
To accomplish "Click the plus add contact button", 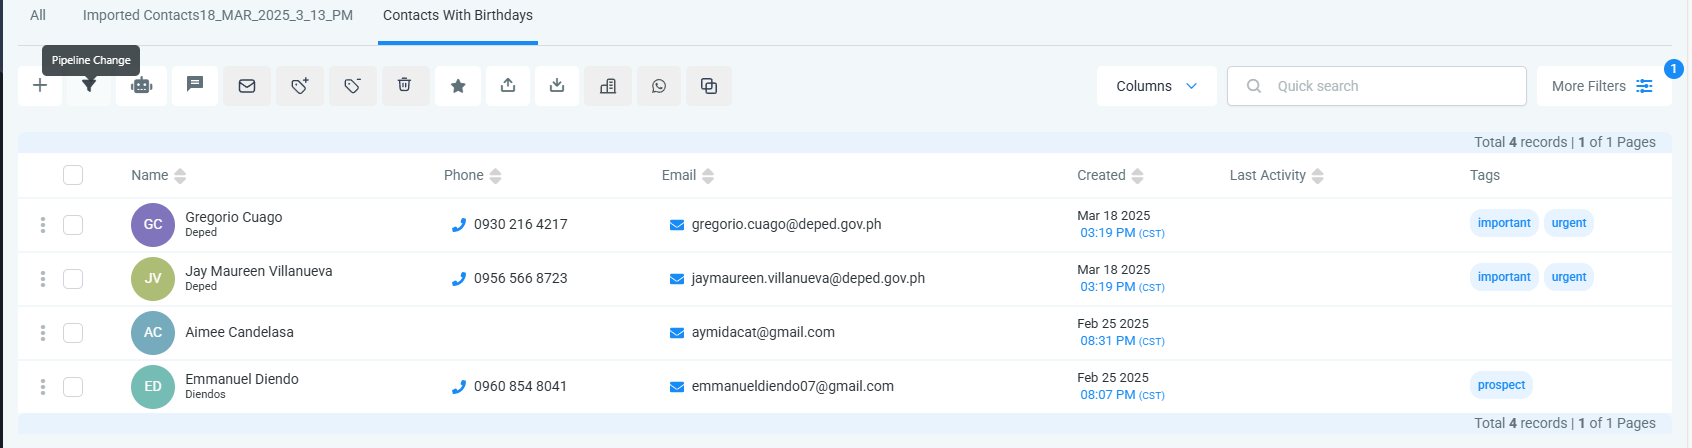I will tap(40, 86).
